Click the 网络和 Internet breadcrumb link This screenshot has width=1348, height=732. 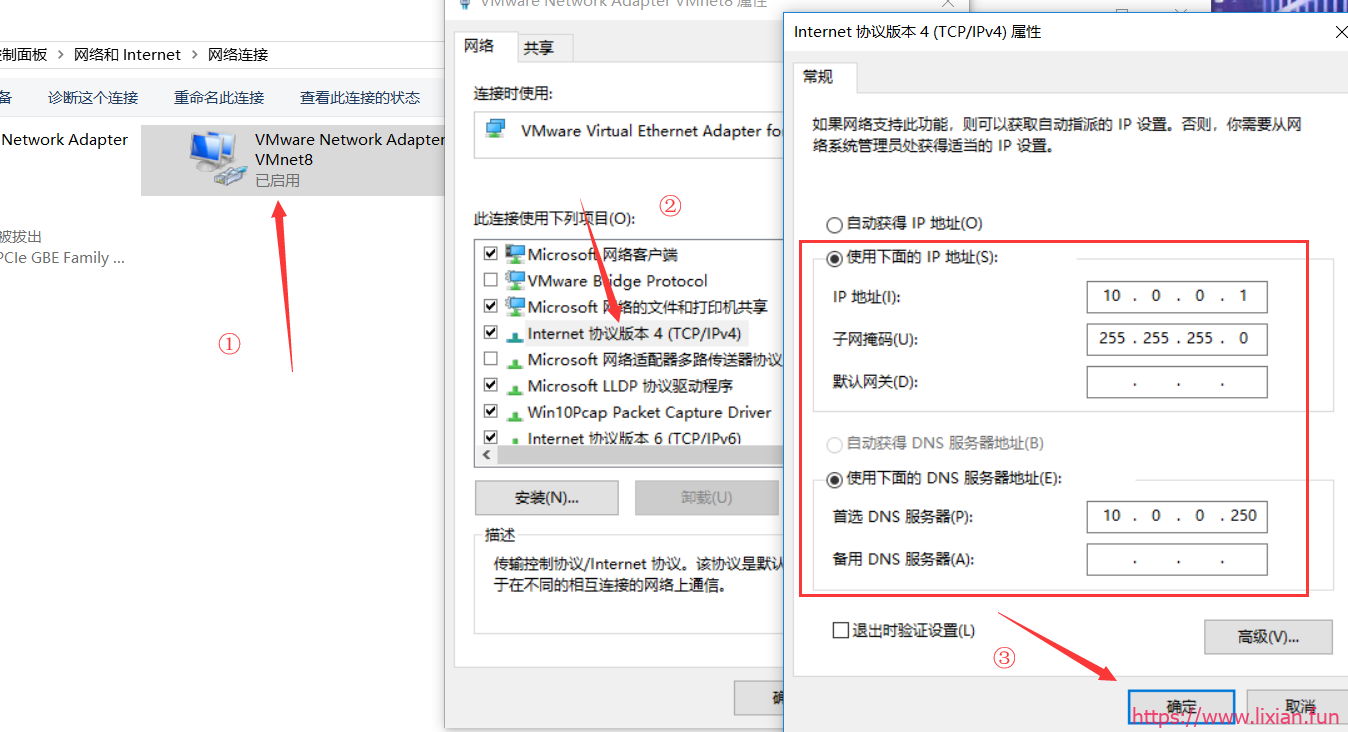click(128, 55)
